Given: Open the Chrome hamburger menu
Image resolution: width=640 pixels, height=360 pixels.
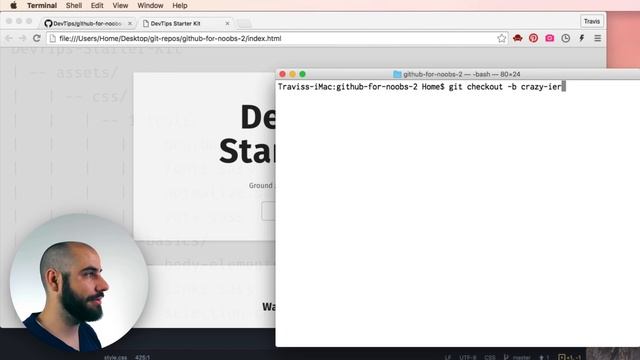Looking at the screenshot, I should (598, 38).
